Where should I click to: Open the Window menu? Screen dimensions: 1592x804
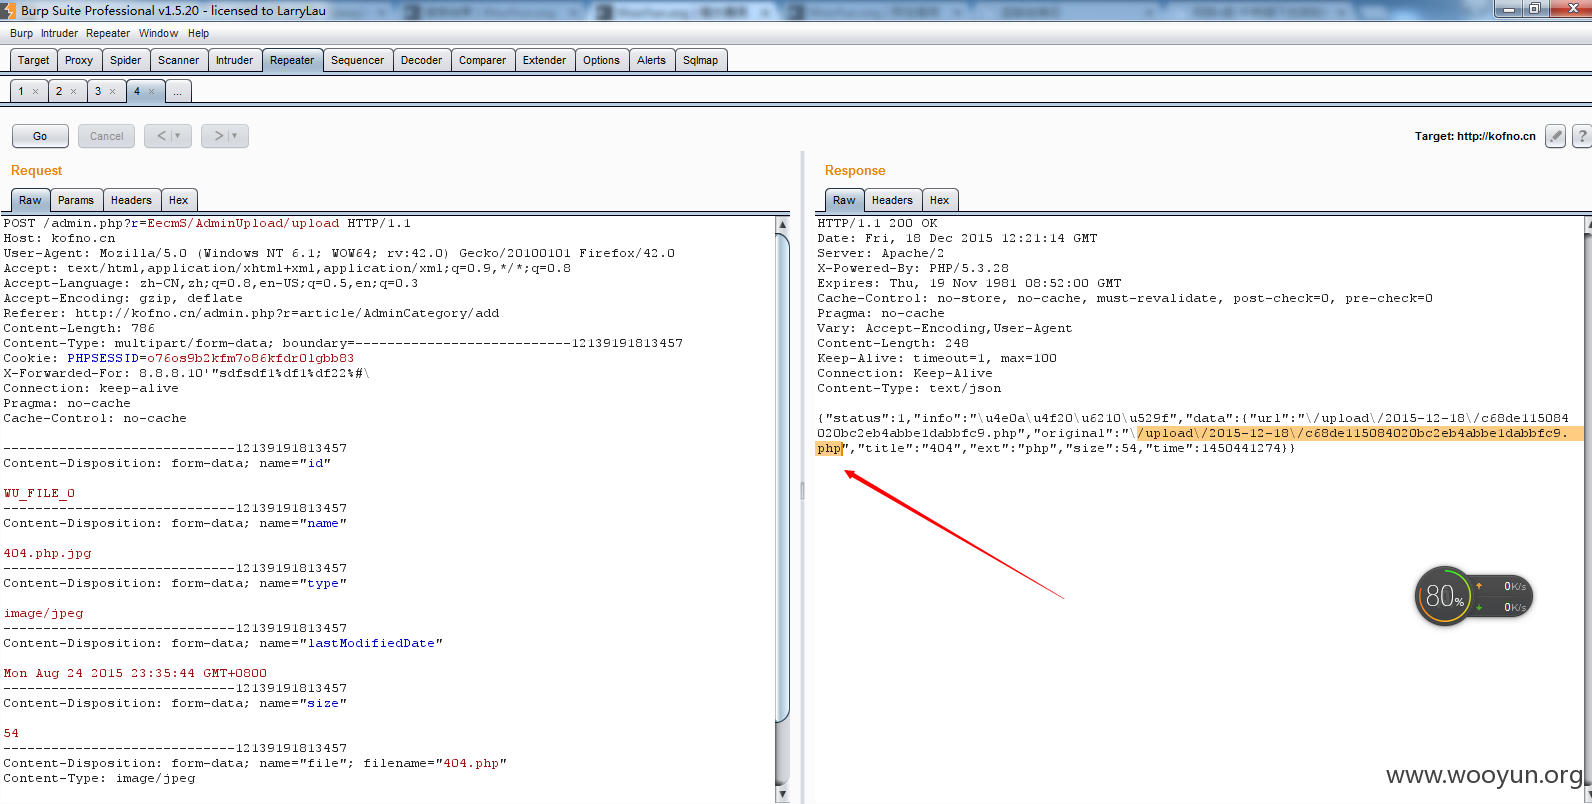(158, 33)
